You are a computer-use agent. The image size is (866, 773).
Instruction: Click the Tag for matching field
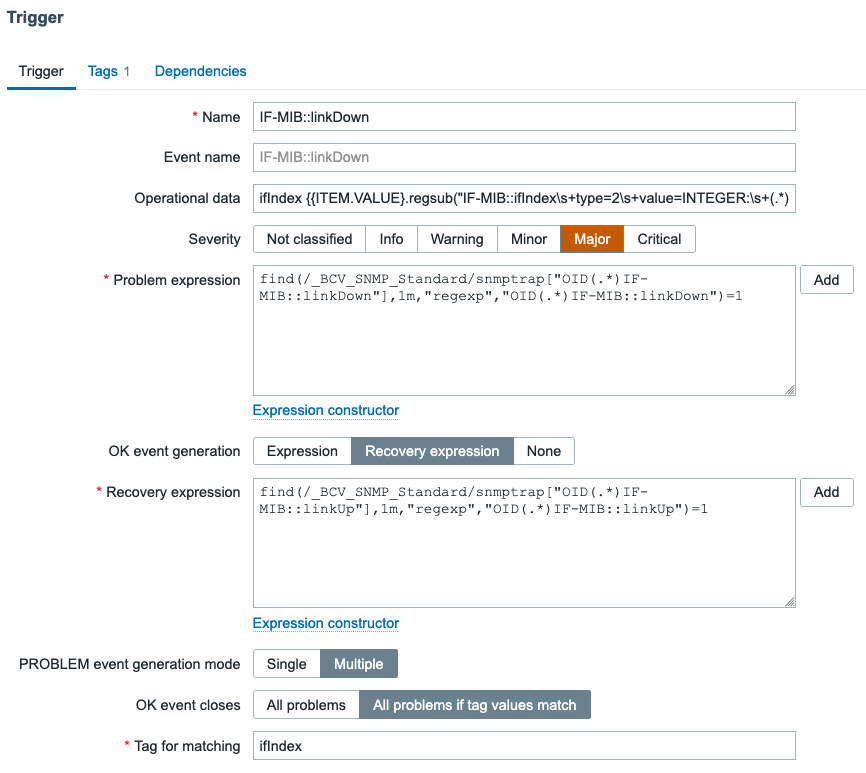click(524, 746)
